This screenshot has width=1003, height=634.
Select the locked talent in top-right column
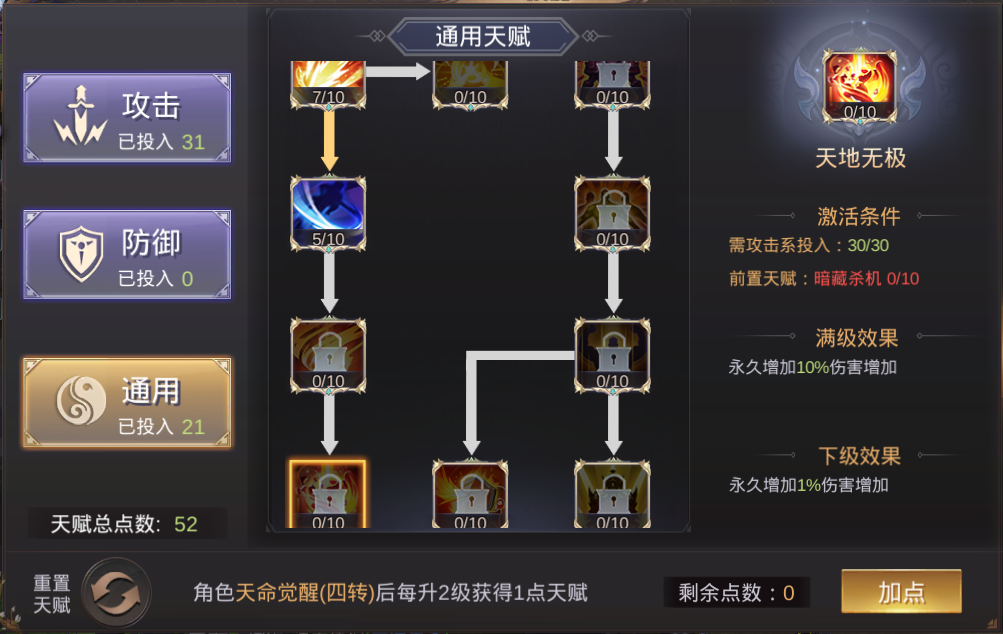coord(612,84)
